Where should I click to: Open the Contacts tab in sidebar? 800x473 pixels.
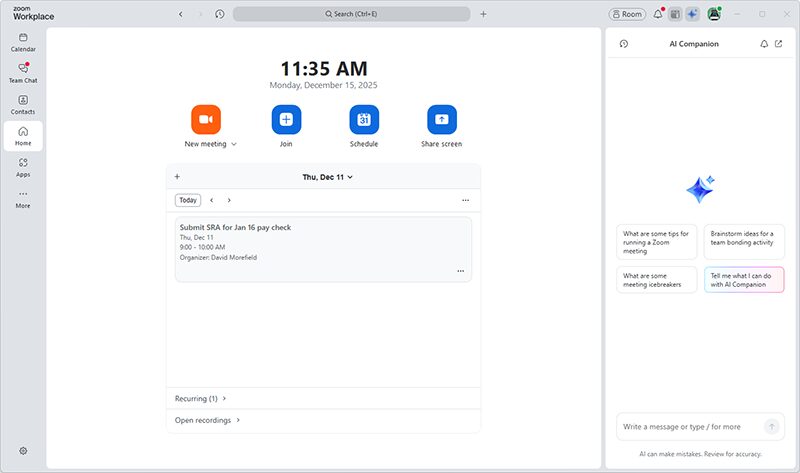coord(23,104)
